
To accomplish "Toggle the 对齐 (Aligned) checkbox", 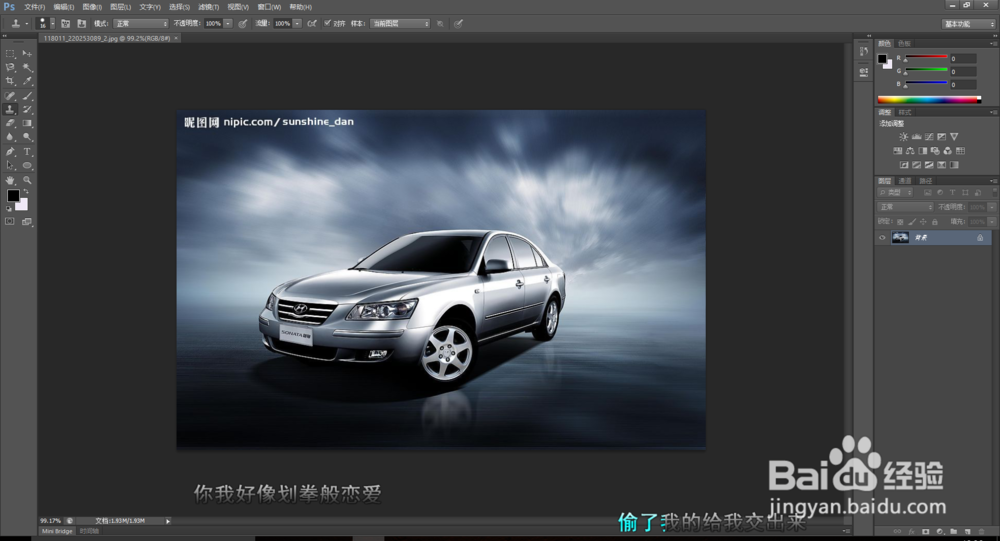I will (327, 24).
